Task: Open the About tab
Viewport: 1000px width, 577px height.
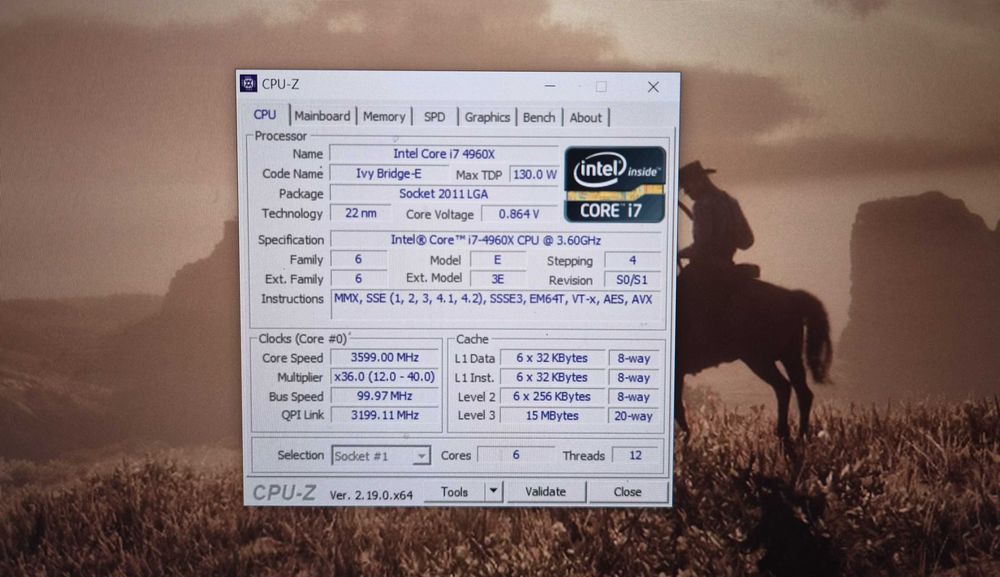Action: pos(585,117)
